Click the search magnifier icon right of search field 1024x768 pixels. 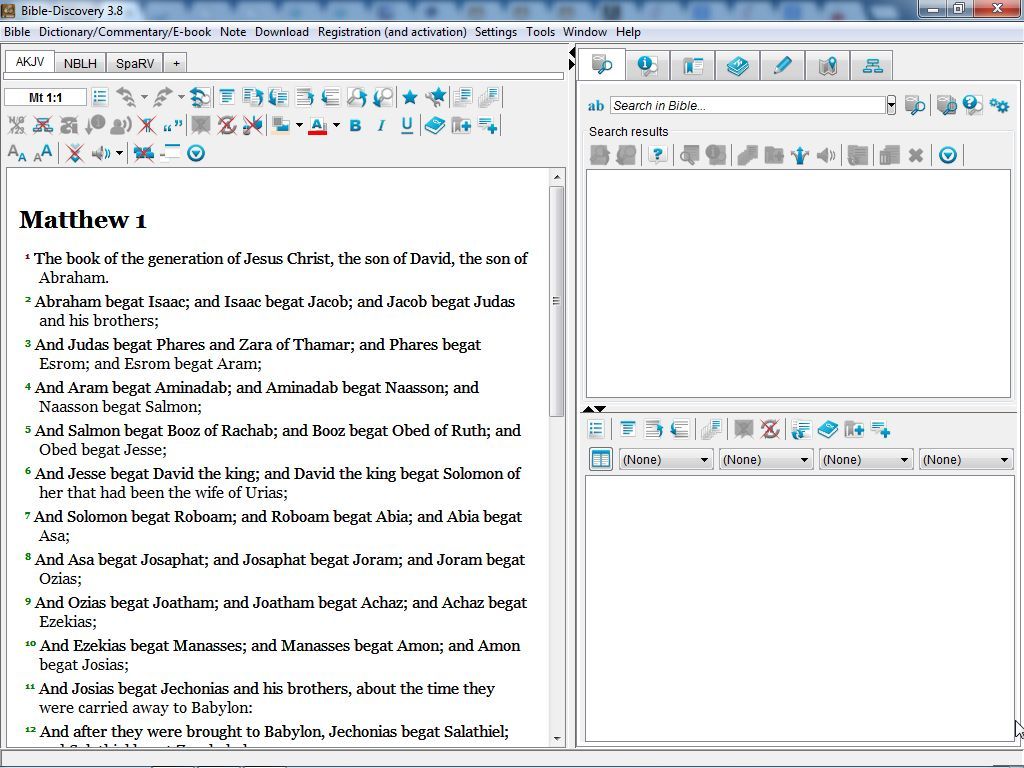pyautogui.click(x=914, y=105)
